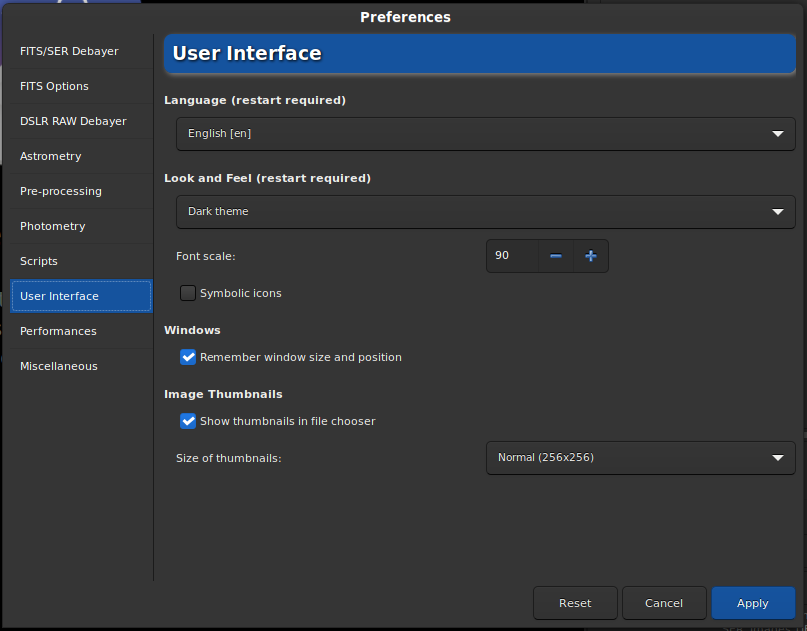Click the Windows section heading
Image resolution: width=807 pixels, height=631 pixels.
pos(192,330)
